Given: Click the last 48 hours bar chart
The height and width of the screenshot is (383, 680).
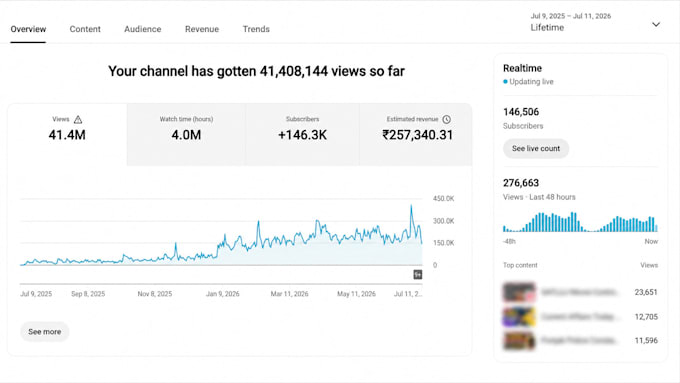Looking at the screenshot, I should 580,222.
